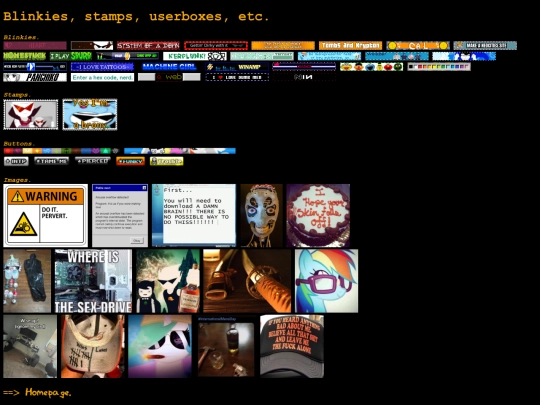Click the media player slider blinkie
The width and height of the screenshot is (540, 405).
tap(35, 67)
